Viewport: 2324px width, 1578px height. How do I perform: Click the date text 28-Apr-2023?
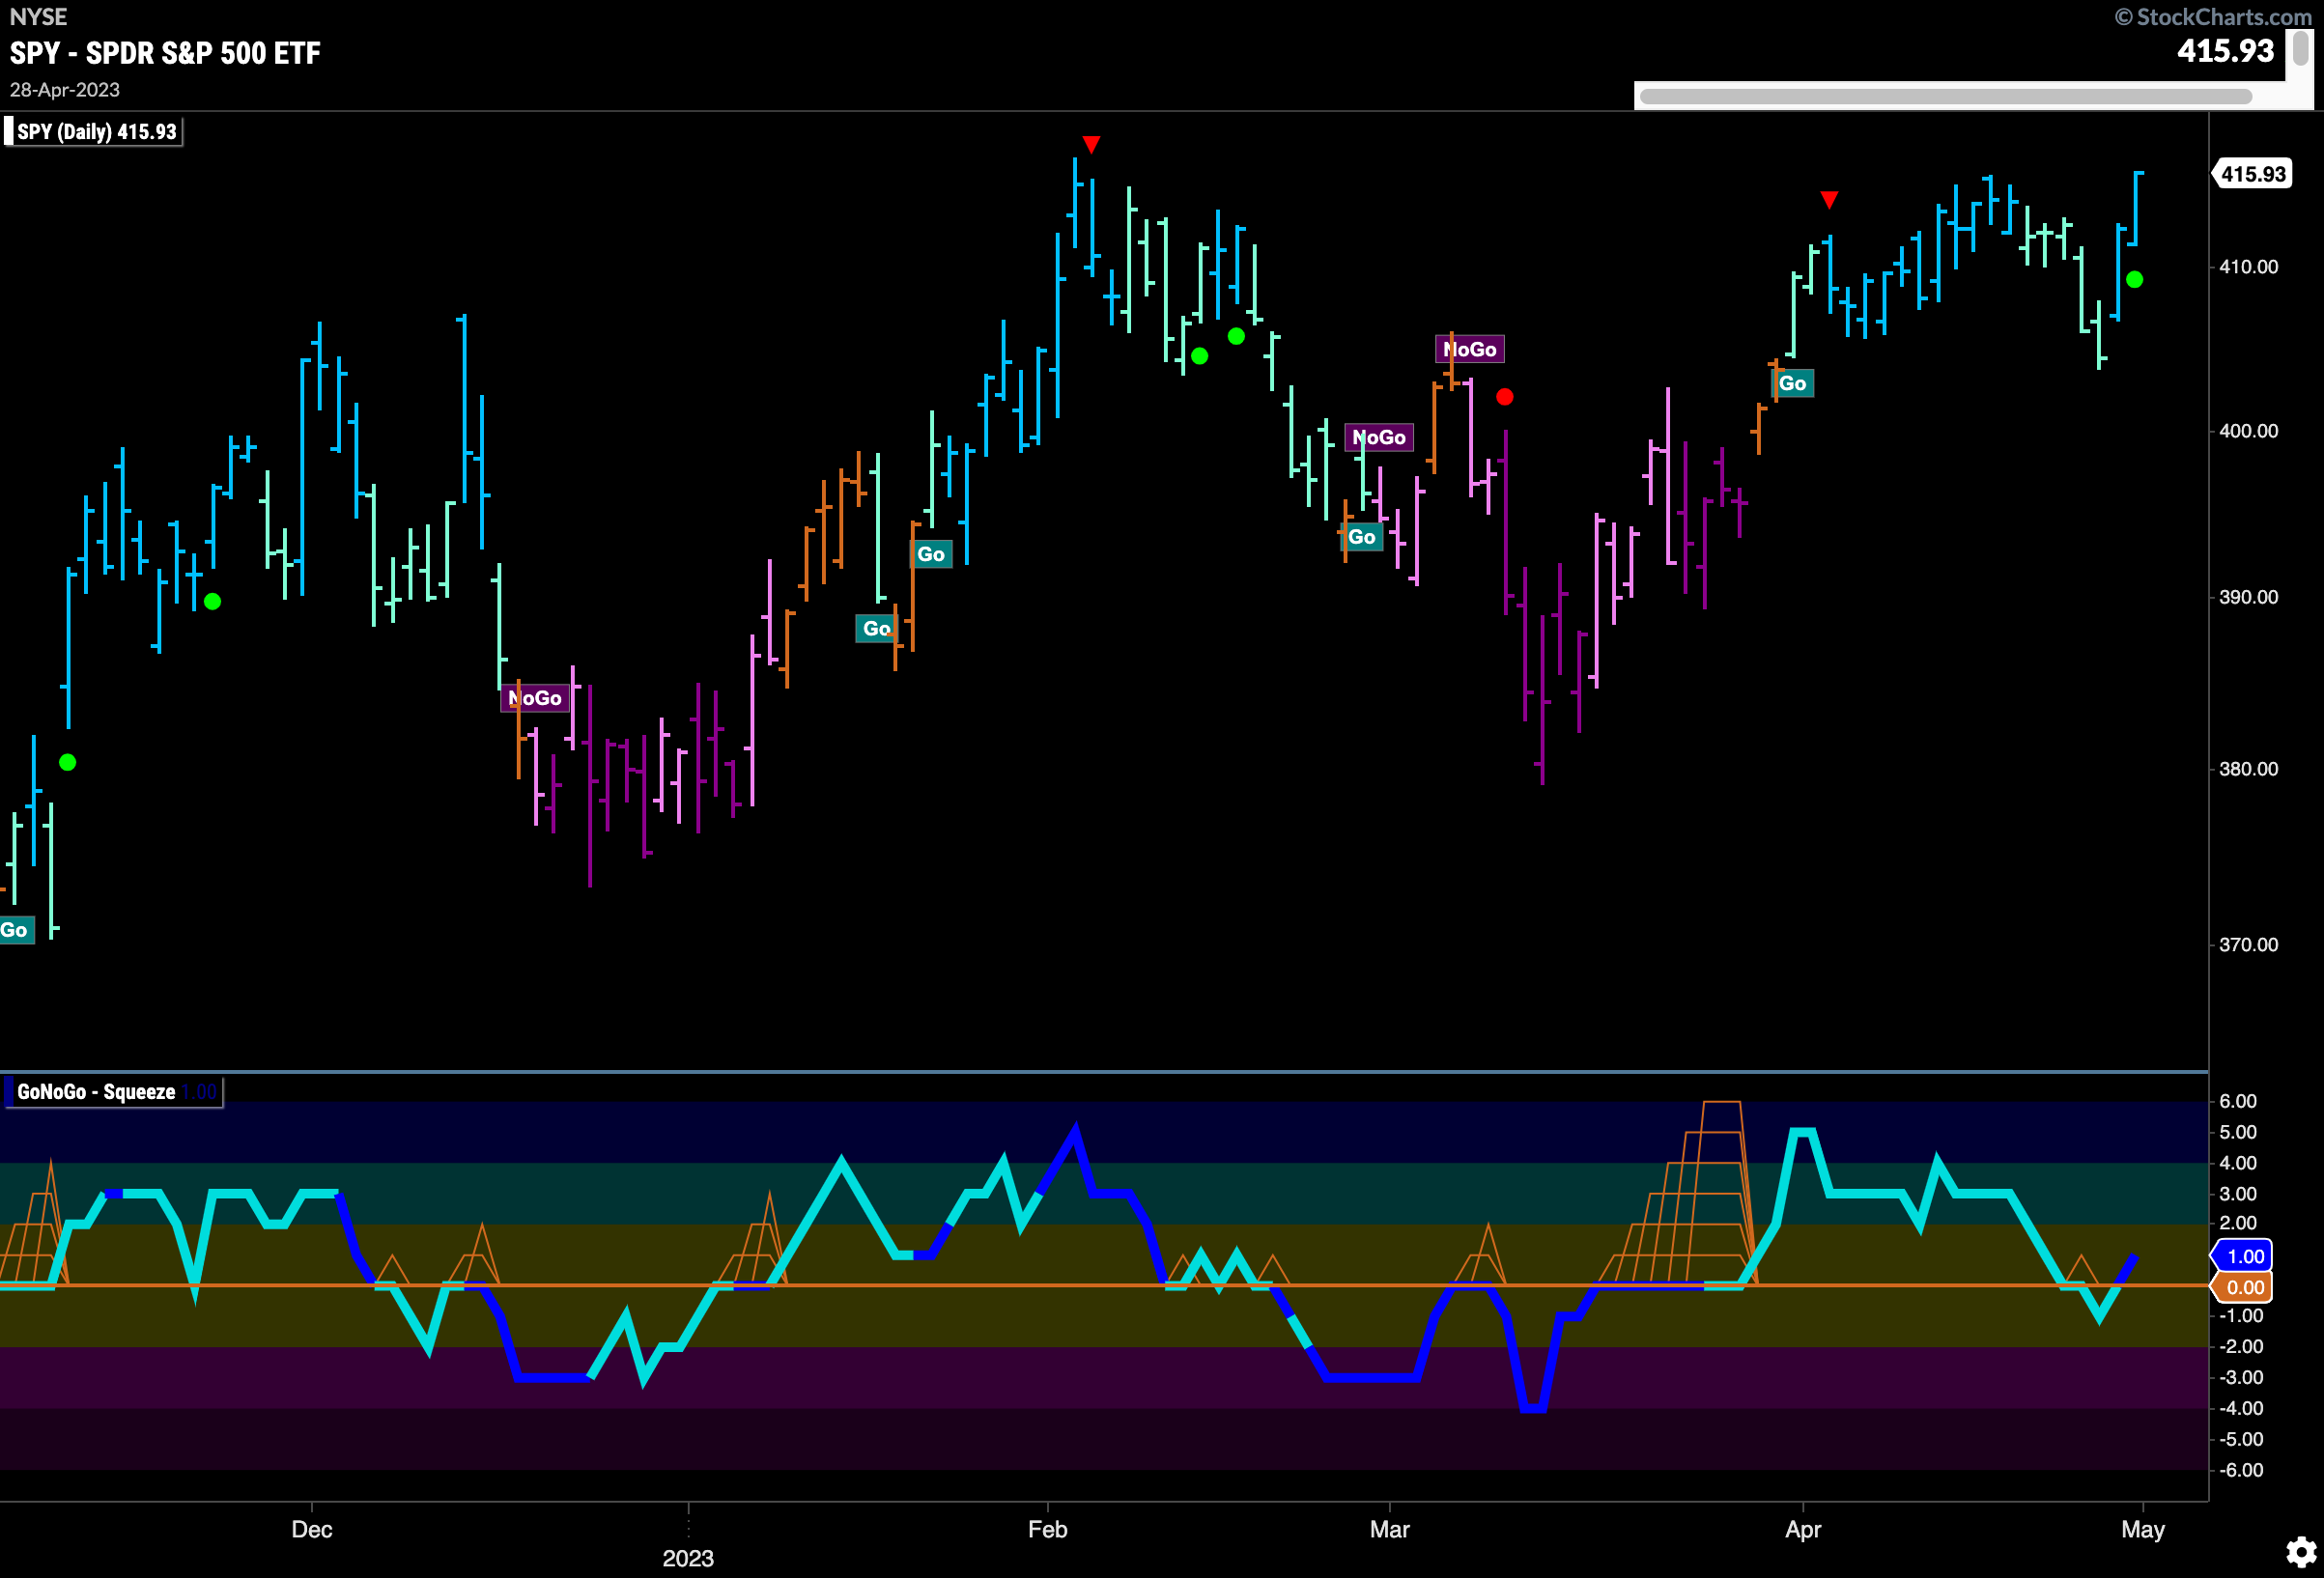point(65,90)
